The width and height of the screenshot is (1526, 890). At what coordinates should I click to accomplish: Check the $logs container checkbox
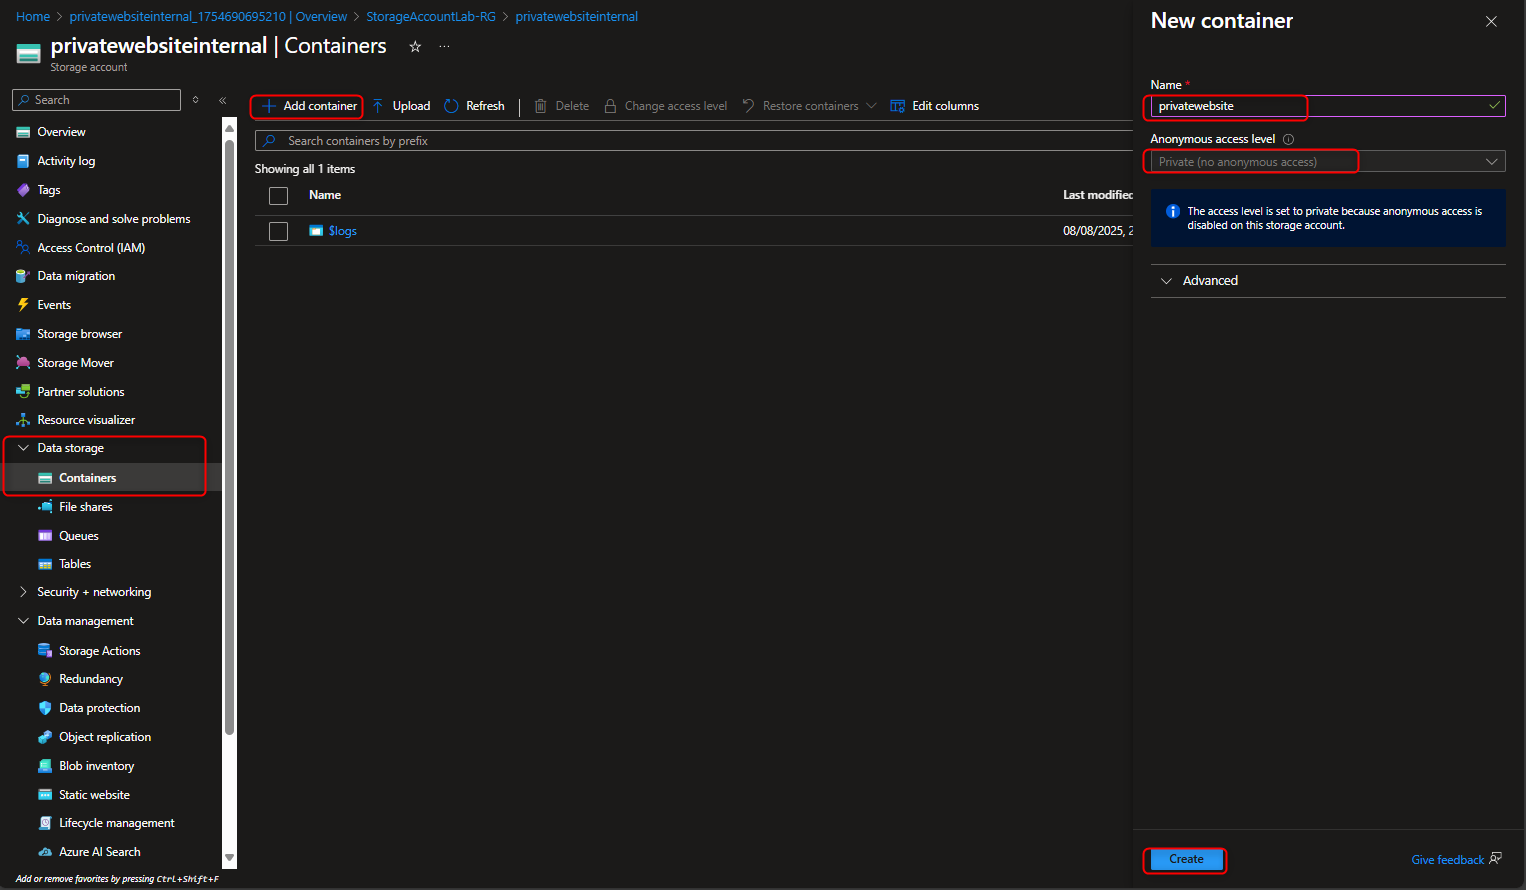pos(278,230)
